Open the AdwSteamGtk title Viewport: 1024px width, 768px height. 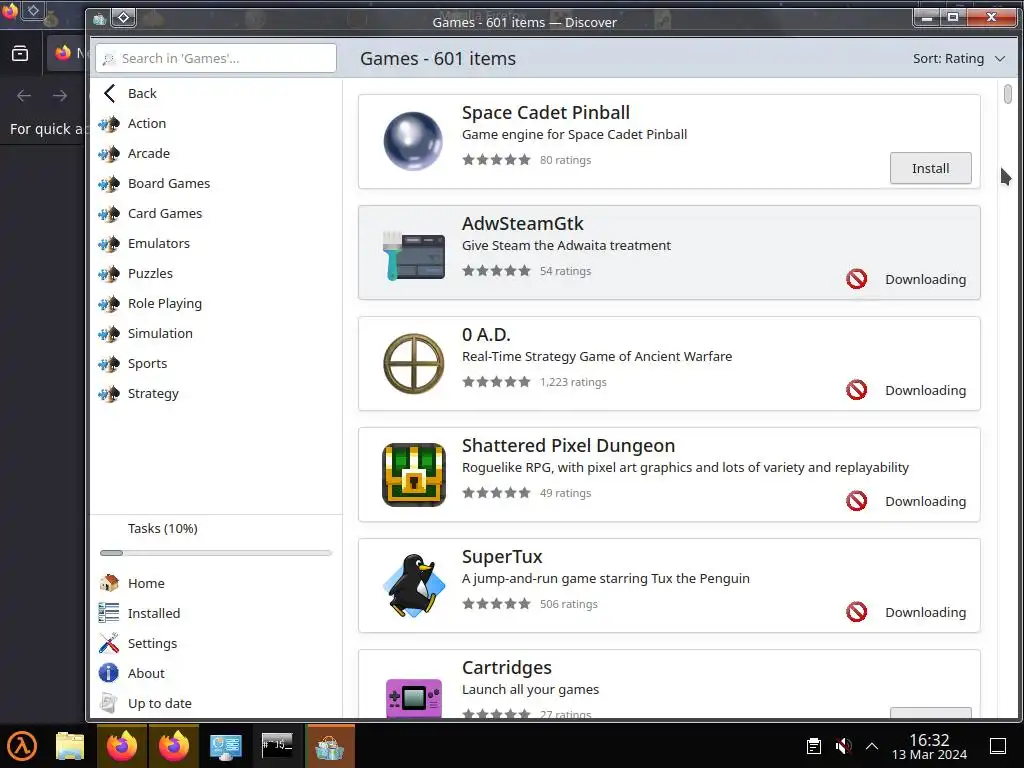522,223
